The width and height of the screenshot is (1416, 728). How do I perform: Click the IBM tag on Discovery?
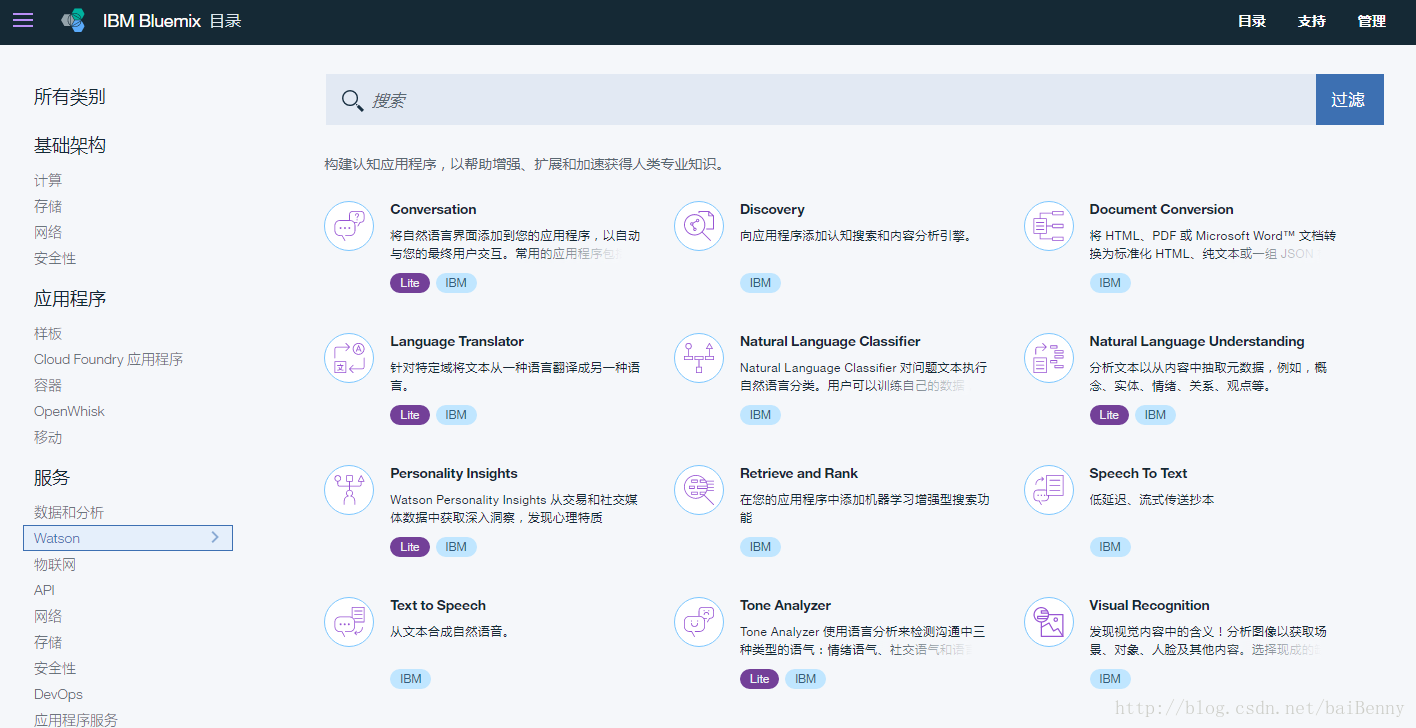(761, 283)
